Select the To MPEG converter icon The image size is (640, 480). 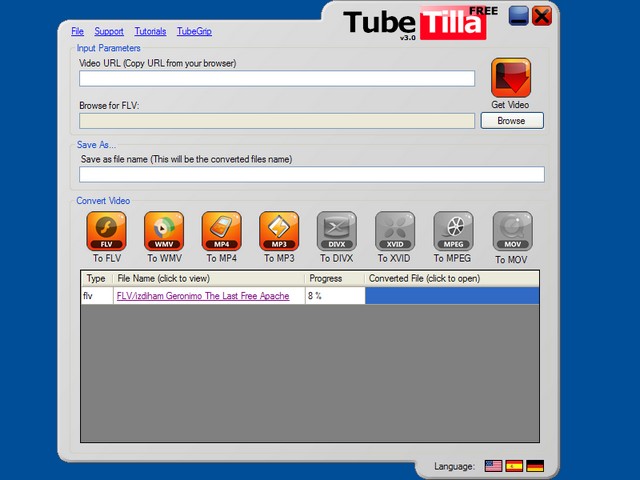pos(453,231)
